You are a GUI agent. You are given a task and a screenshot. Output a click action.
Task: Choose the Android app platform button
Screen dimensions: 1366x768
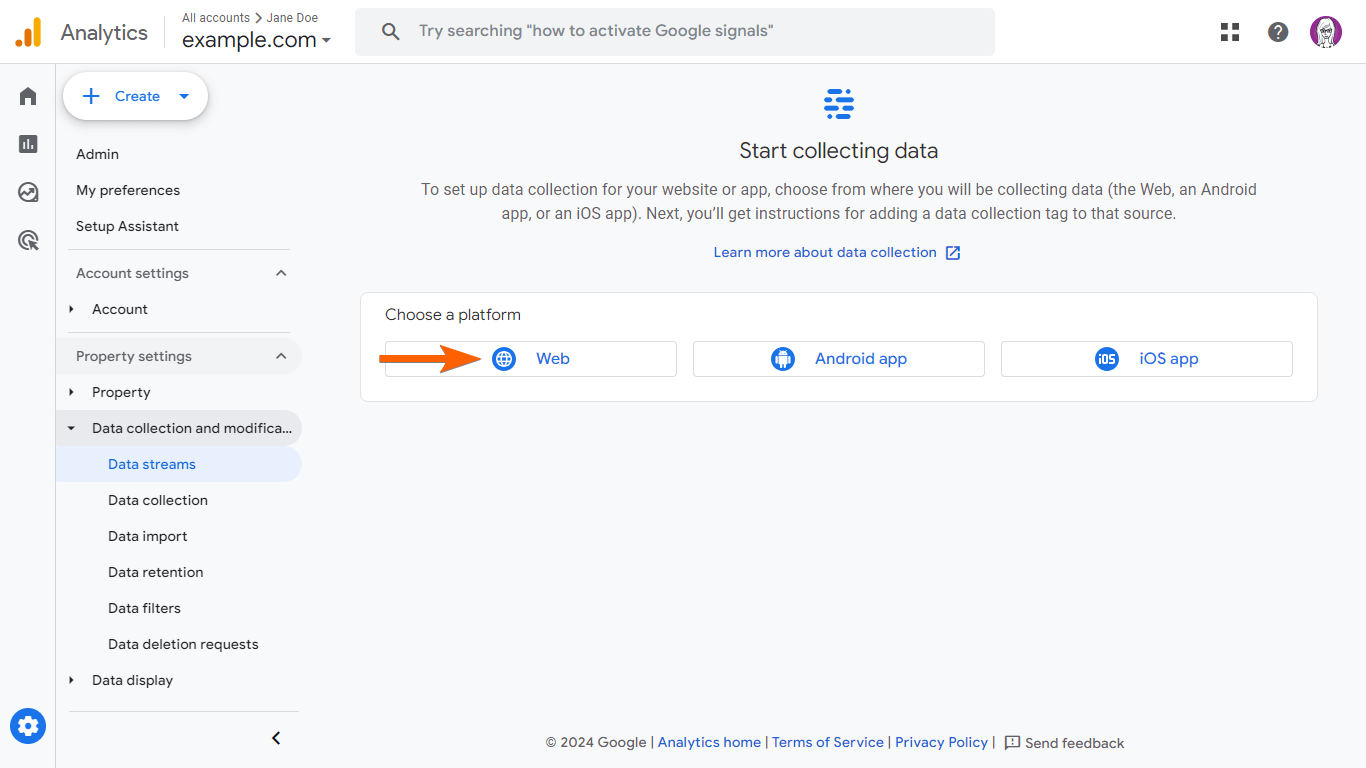[x=838, y=359]
